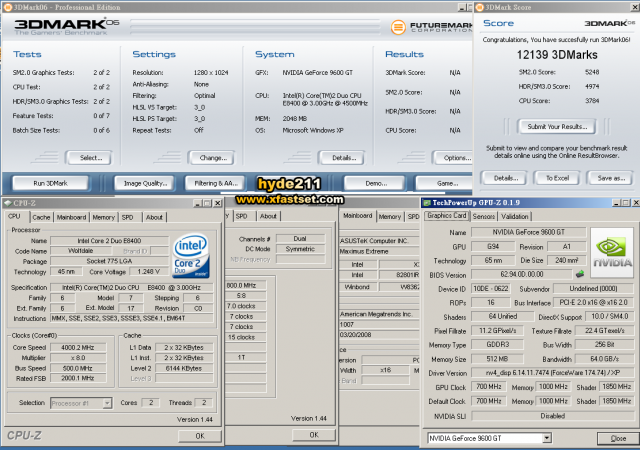Switch to the Mainboard tab in front CPU-Z window
The width and height of the screenshot is (640, 450).
click(71, 217)
